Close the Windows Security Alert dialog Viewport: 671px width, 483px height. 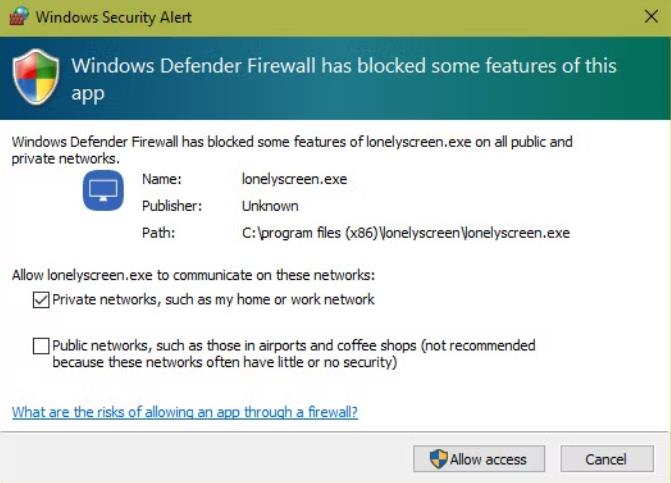(x=651, y=17)
